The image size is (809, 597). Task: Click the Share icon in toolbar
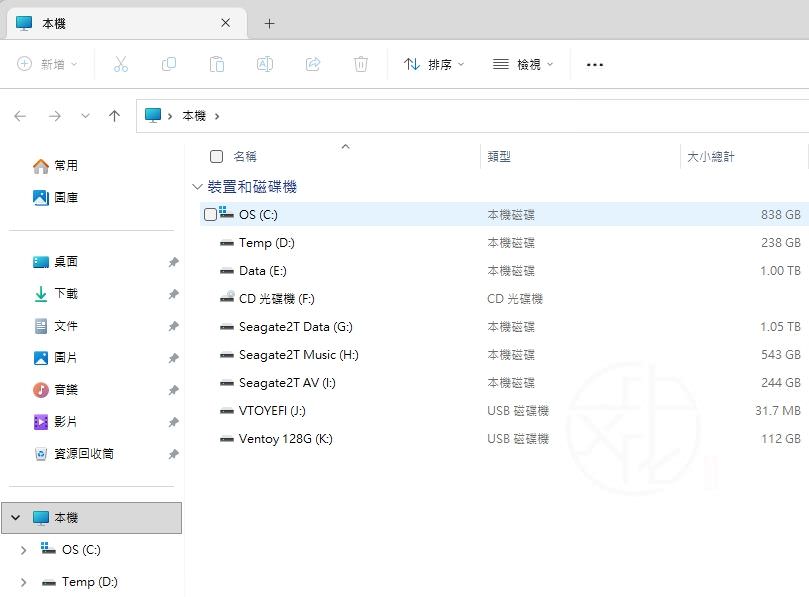point(313,64)
